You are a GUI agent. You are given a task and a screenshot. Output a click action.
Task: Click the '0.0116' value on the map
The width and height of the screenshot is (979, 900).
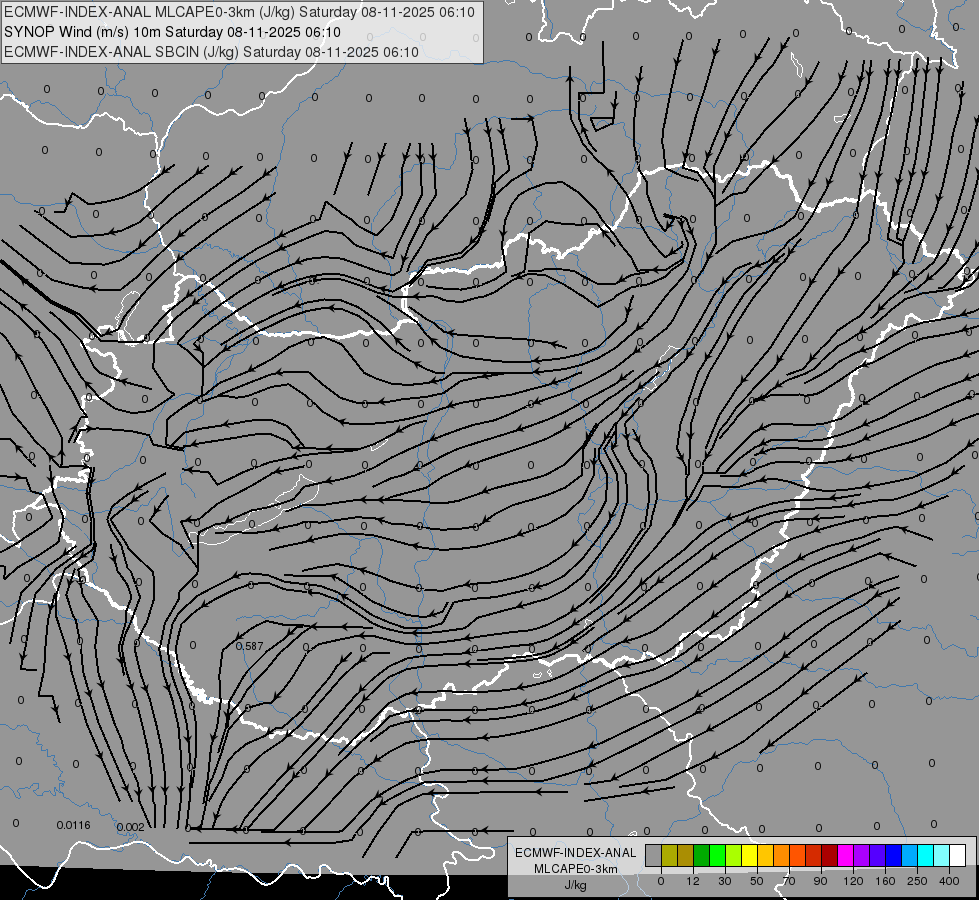pos(74,825)
